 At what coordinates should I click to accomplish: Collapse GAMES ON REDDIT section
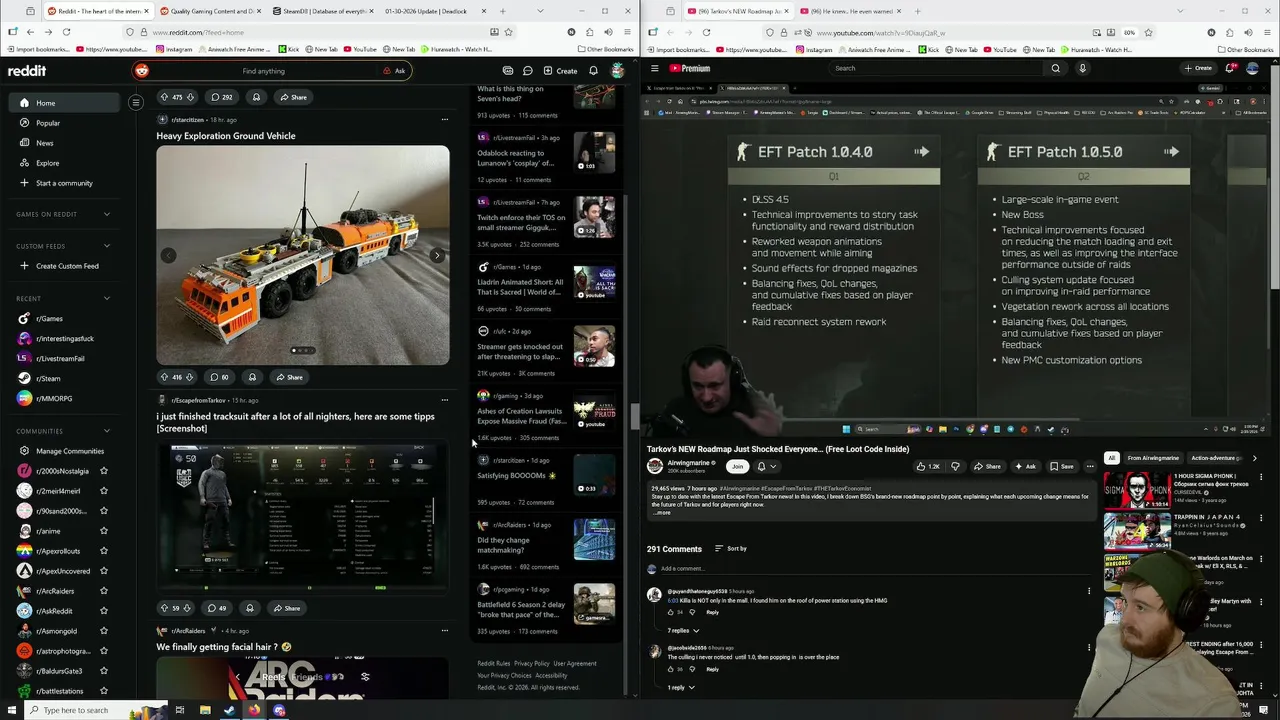point(107,214)
